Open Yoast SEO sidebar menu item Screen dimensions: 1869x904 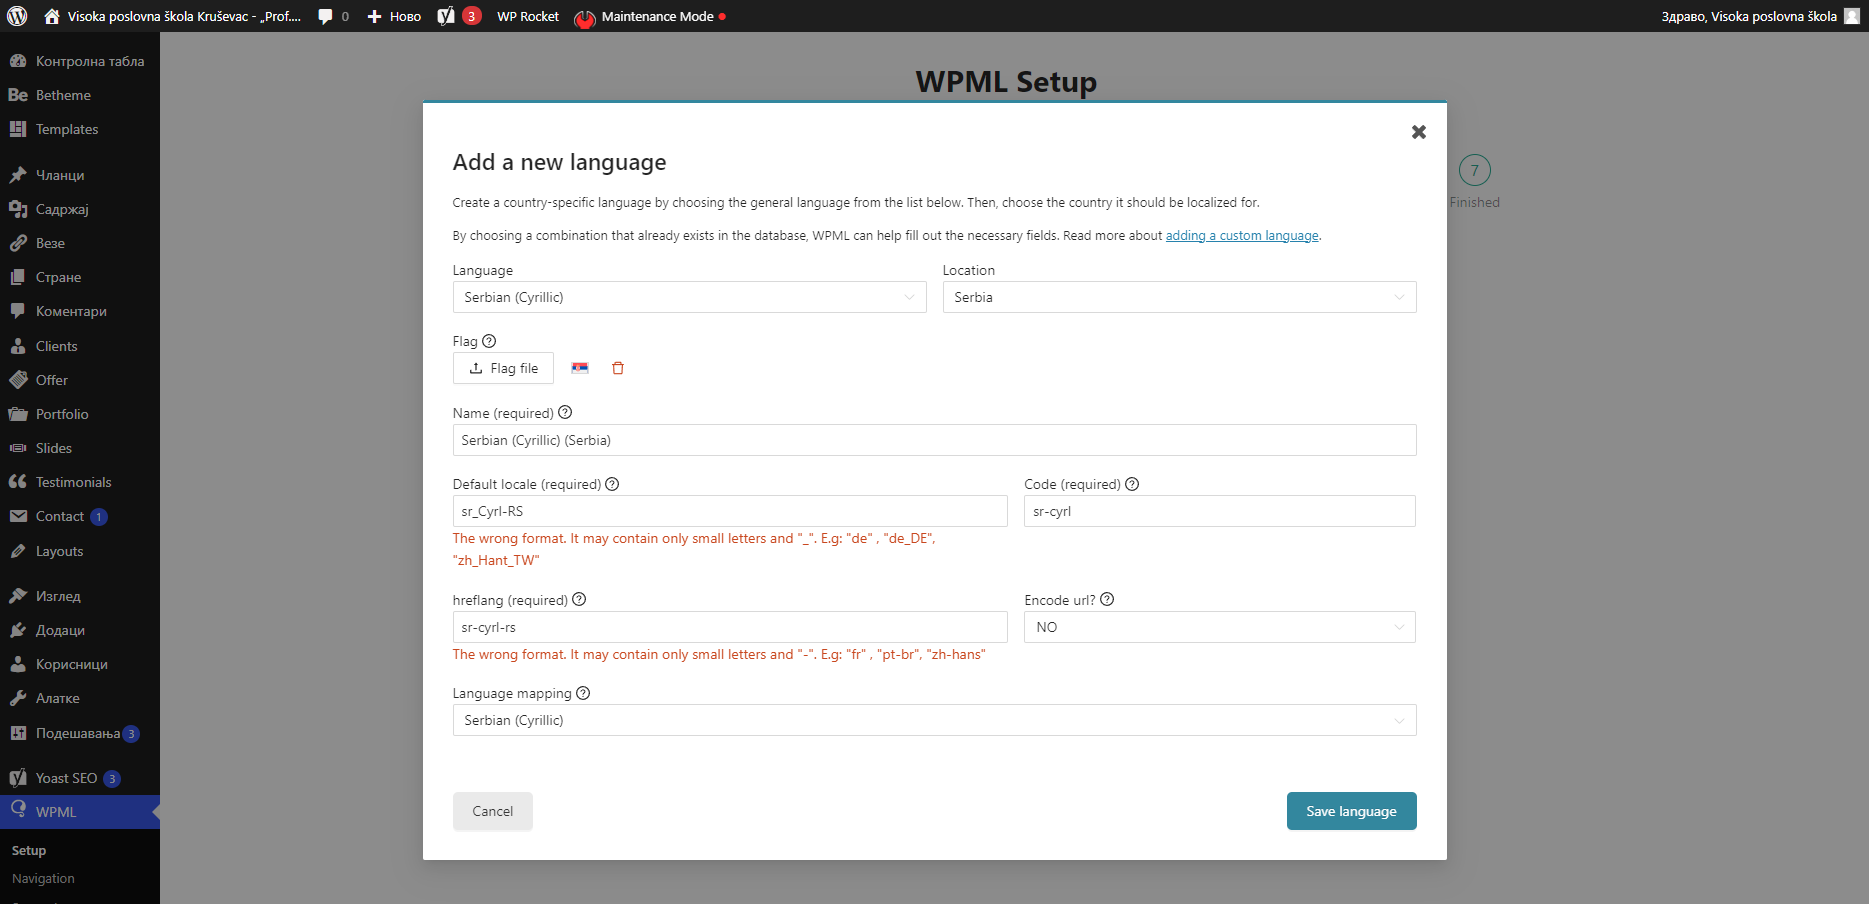tap(80, 778)
